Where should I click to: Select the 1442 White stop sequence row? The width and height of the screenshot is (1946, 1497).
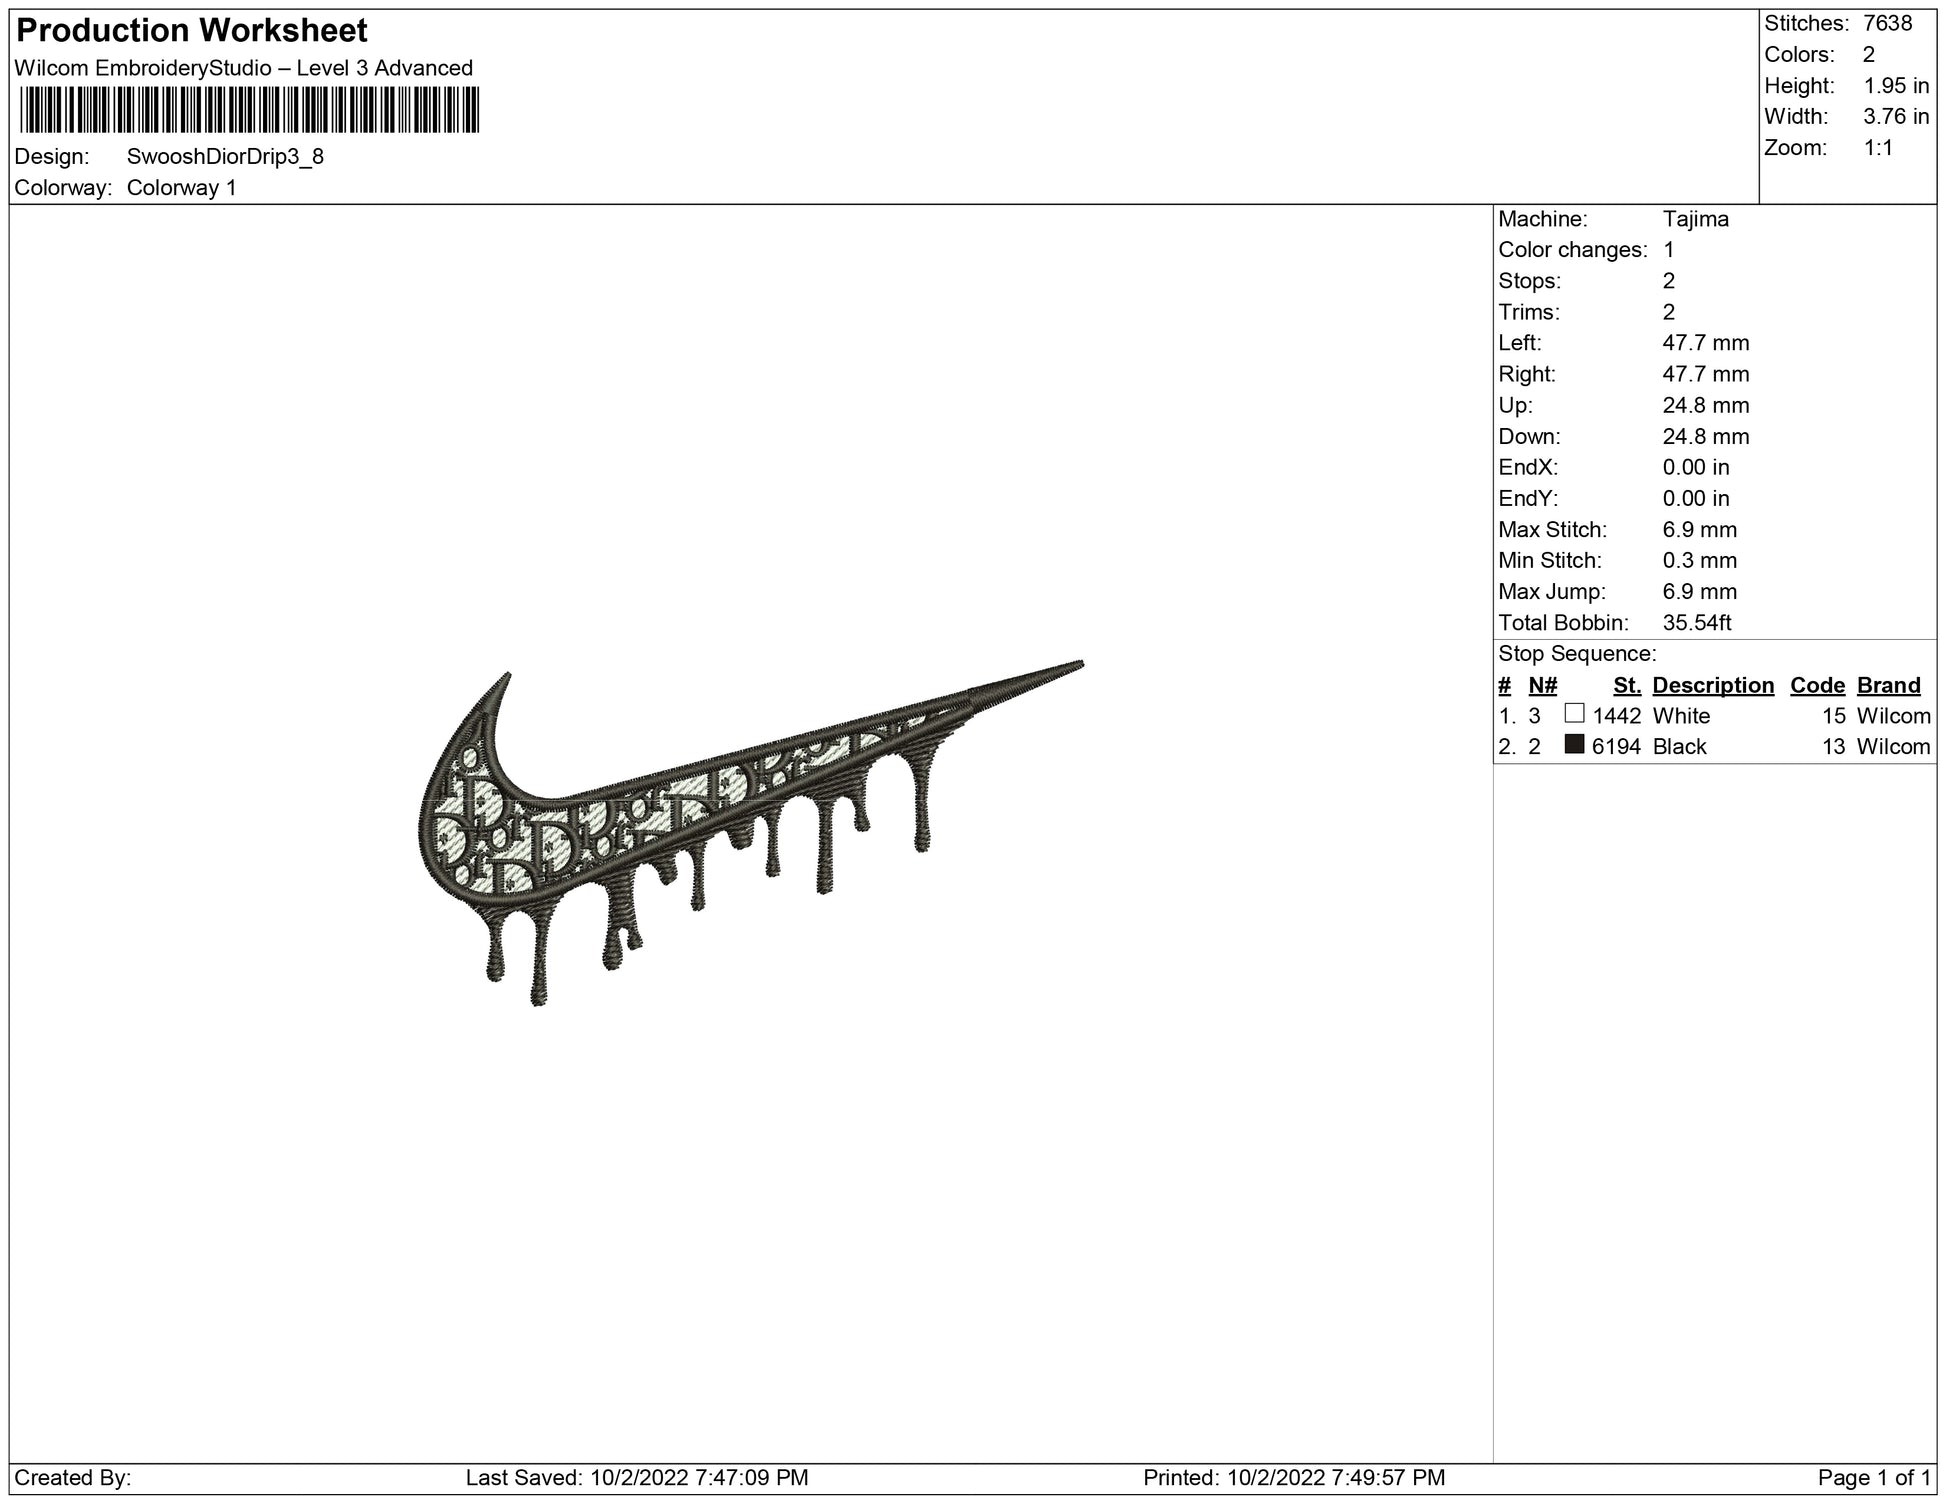1681,716
